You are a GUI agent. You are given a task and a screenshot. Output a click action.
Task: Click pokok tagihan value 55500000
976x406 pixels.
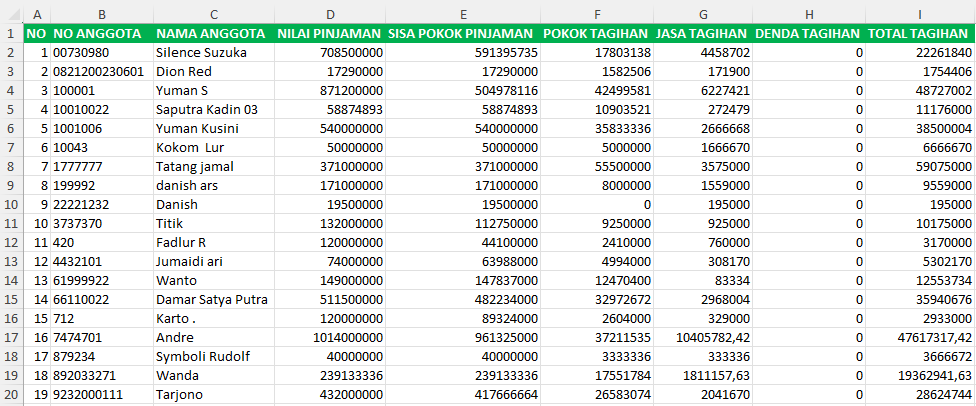point(596,166)
